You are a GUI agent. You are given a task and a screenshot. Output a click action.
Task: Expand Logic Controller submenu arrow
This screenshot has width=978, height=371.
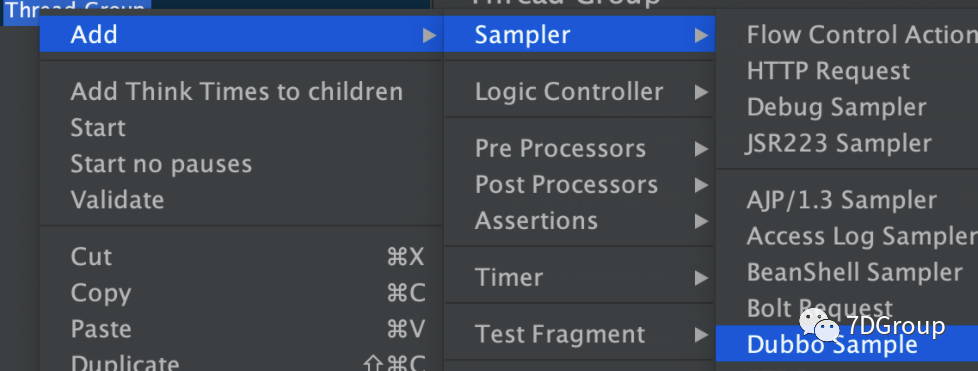point(702,92)
